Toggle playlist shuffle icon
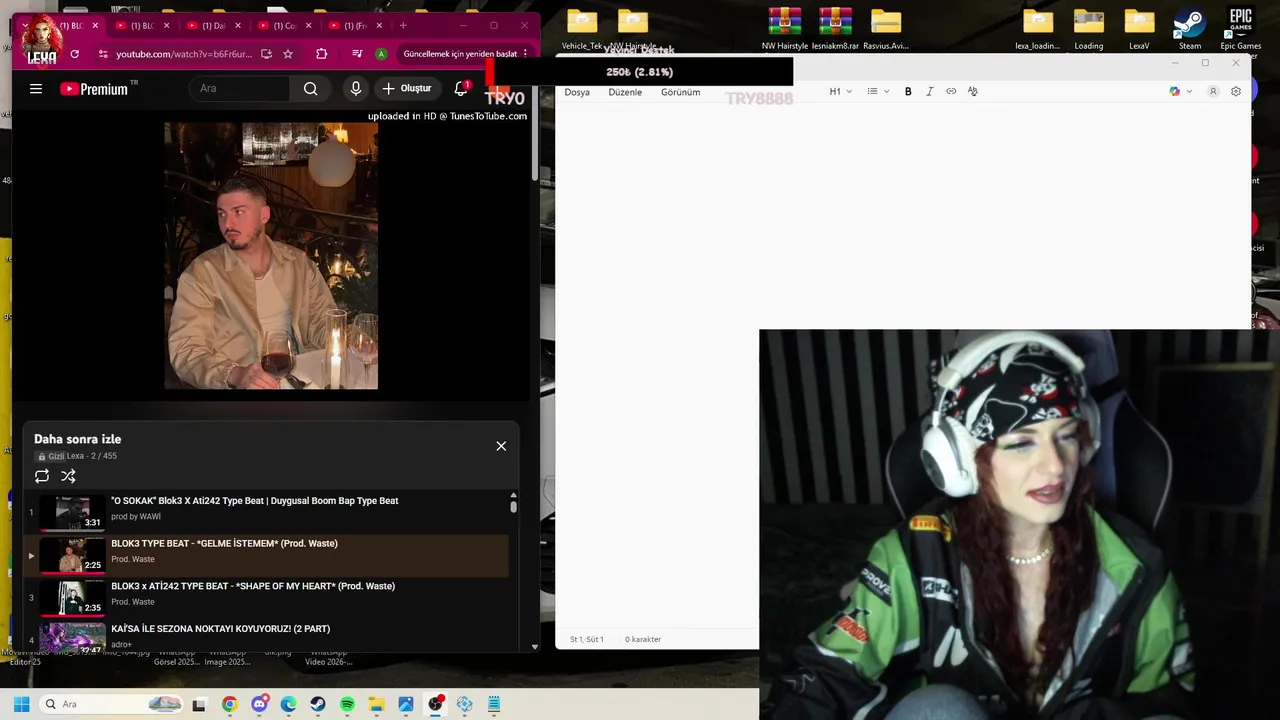 click(68, 476)
